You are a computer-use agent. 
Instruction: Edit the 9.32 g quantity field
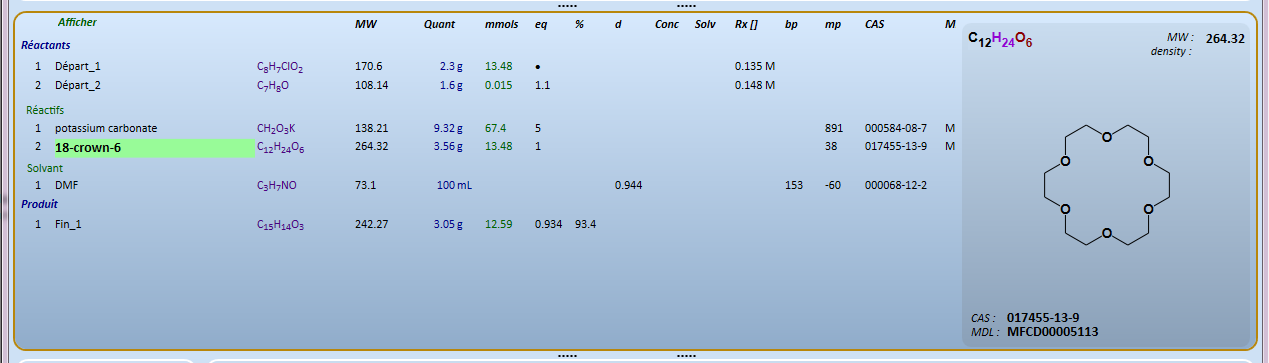tap(447, 128)
